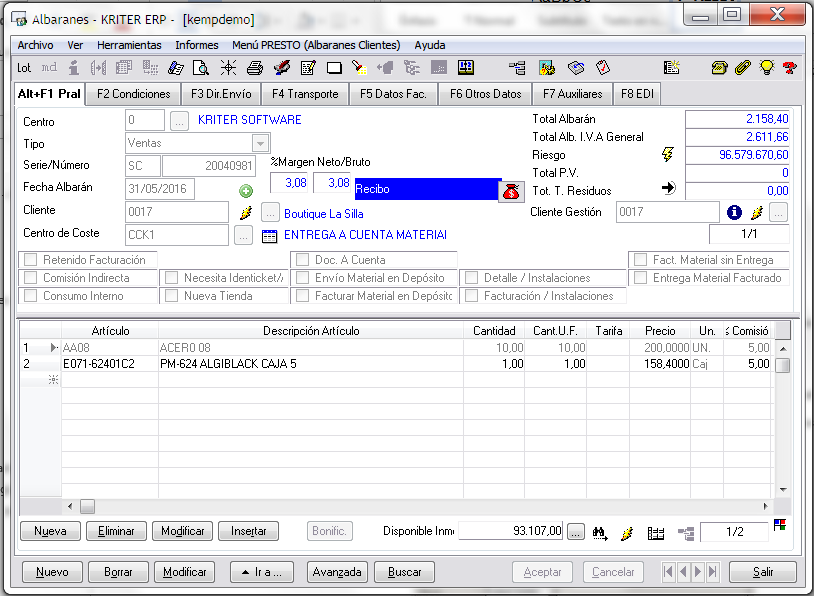Click the print preview magnifier icon

[x=200, y=67]
